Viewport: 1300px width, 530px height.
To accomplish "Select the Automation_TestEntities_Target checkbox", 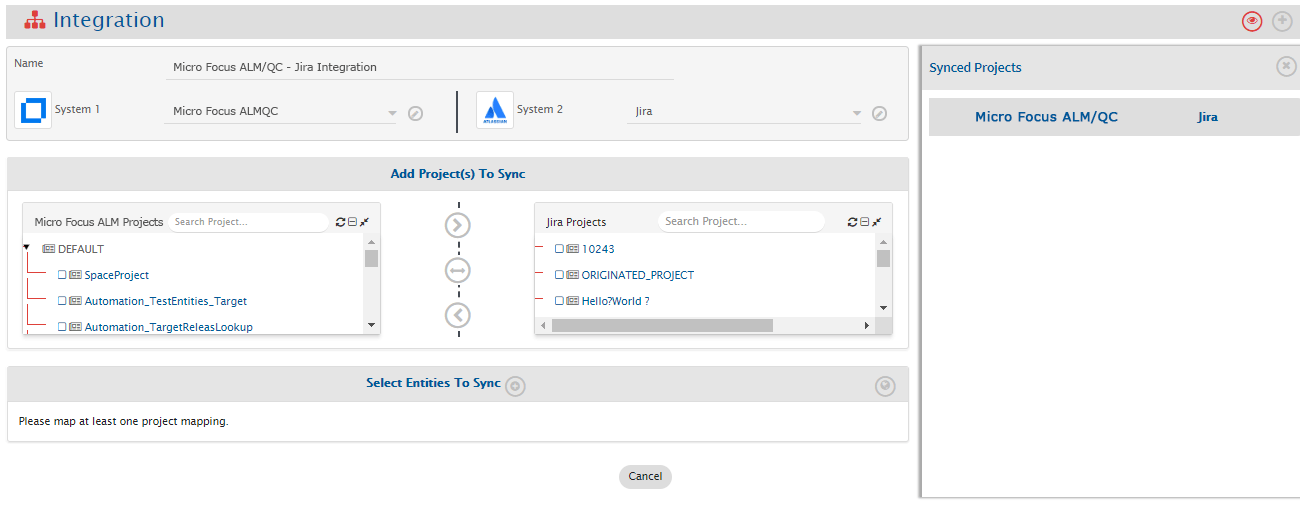I will pos(62,301).
